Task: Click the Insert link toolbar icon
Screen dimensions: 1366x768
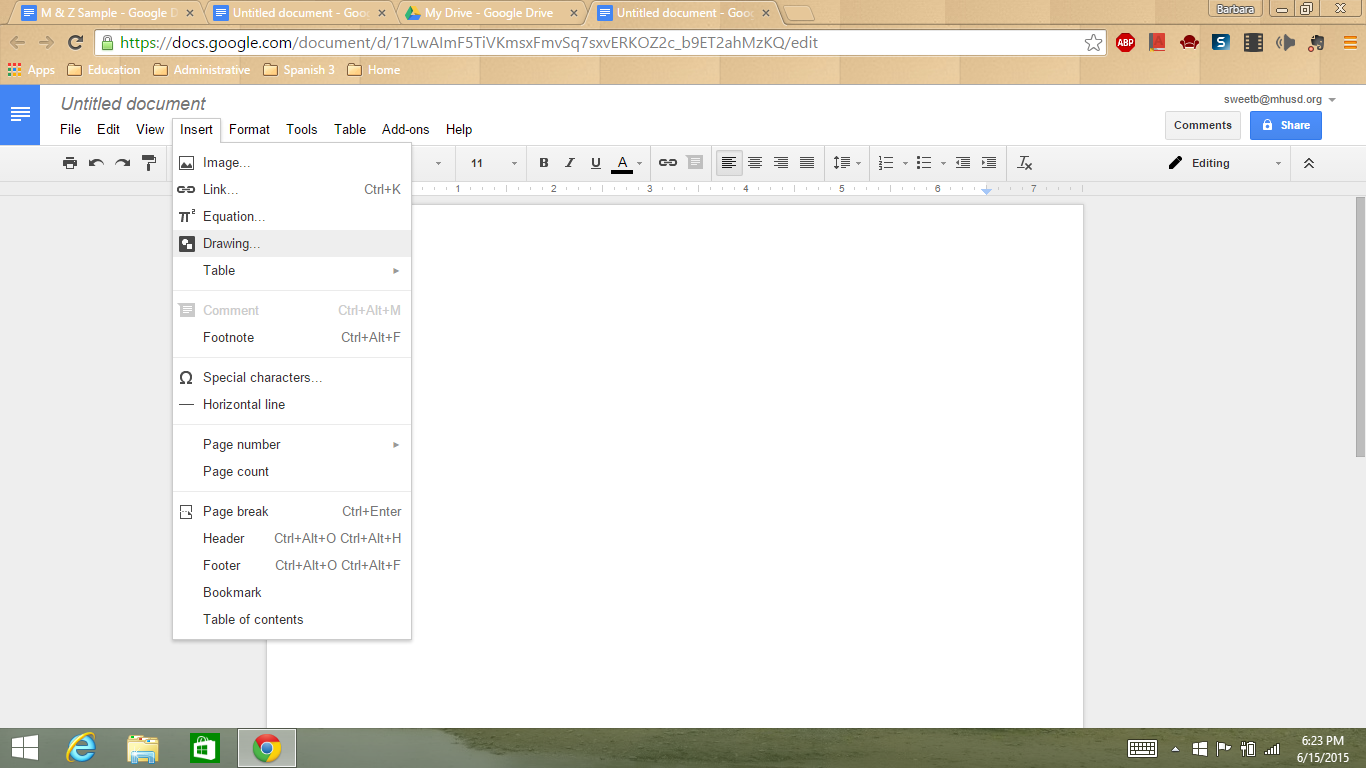Action: coord(668,163)
